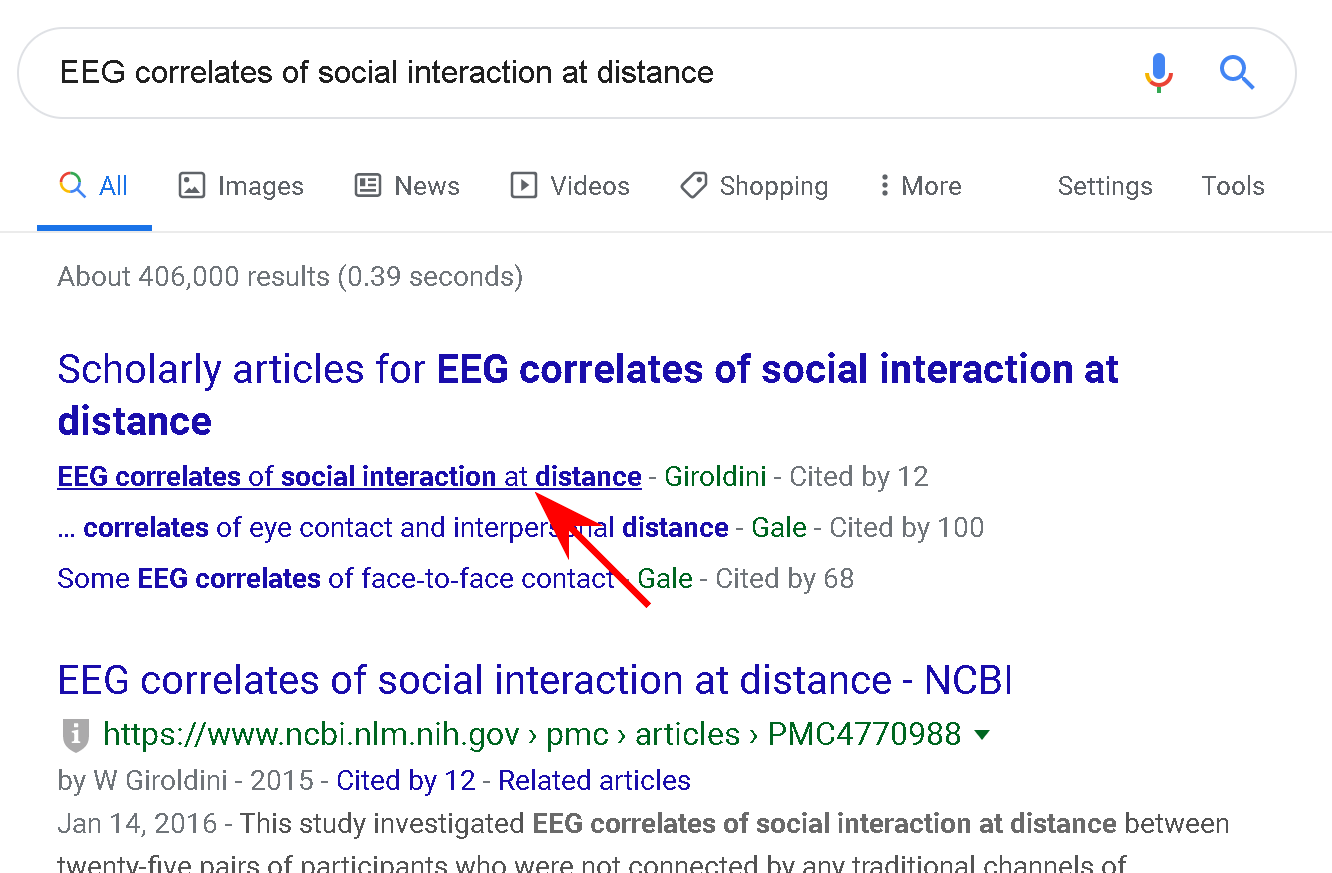Open the NCBI search result title

click(535, 681)
